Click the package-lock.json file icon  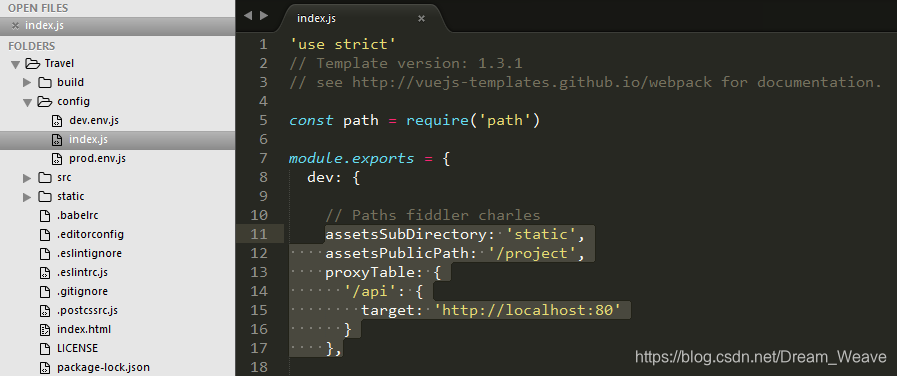(x=45, y=367)
